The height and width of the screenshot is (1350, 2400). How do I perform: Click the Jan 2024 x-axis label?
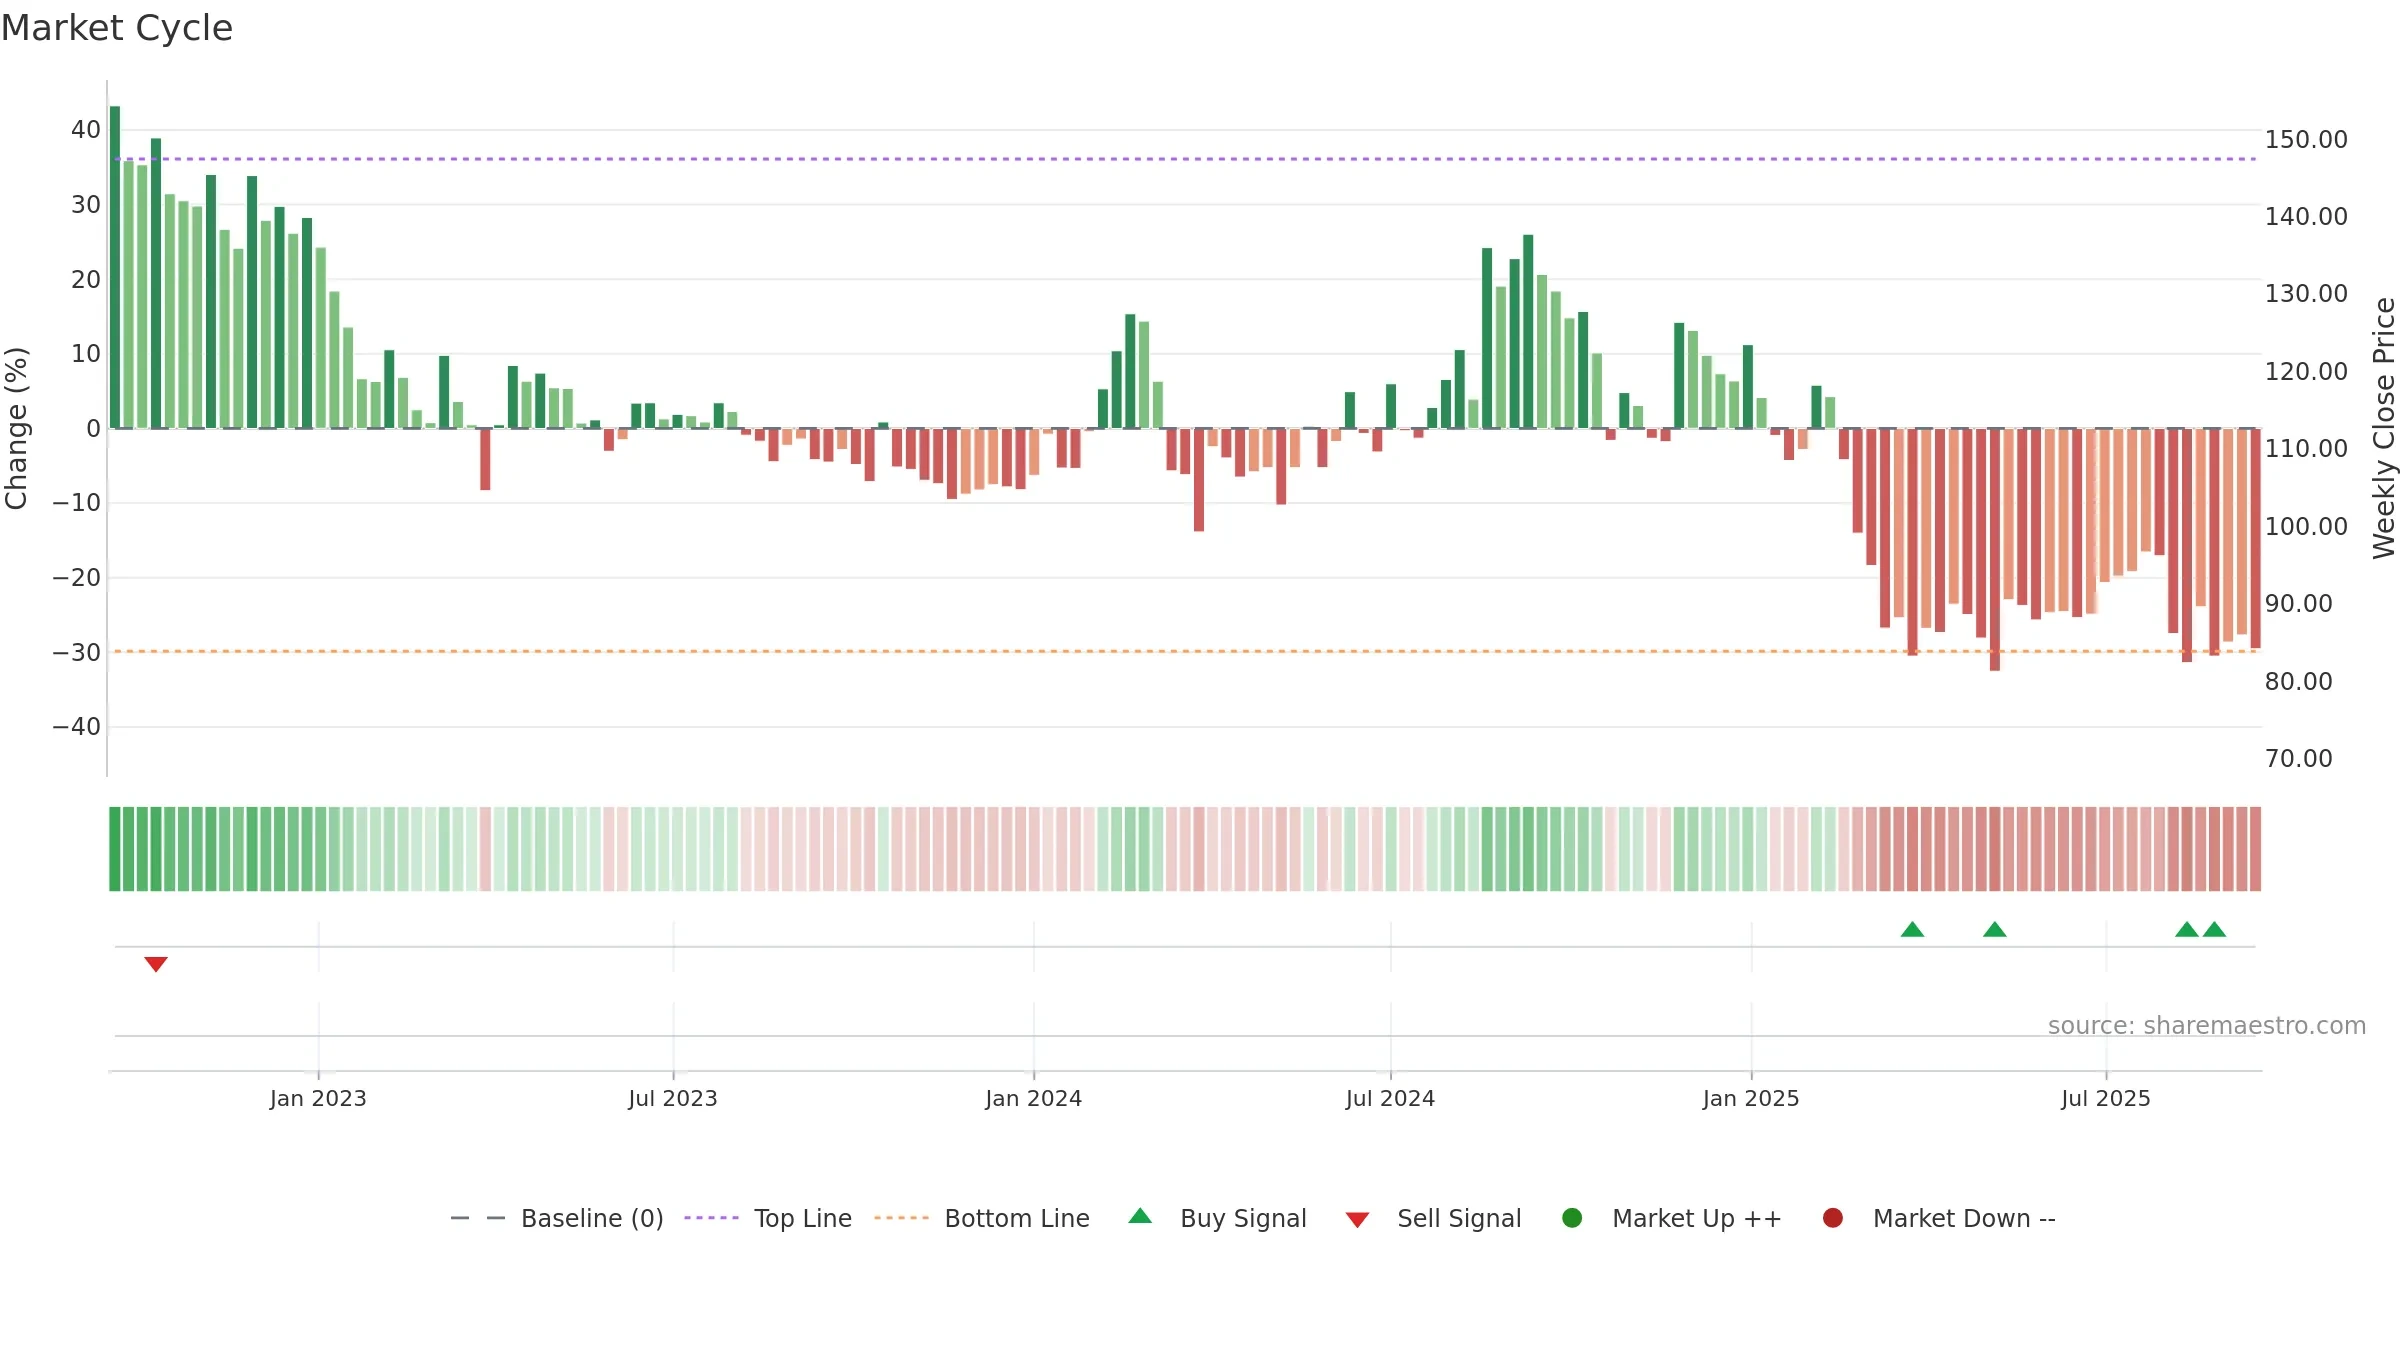click(x=1033, y=1098)
